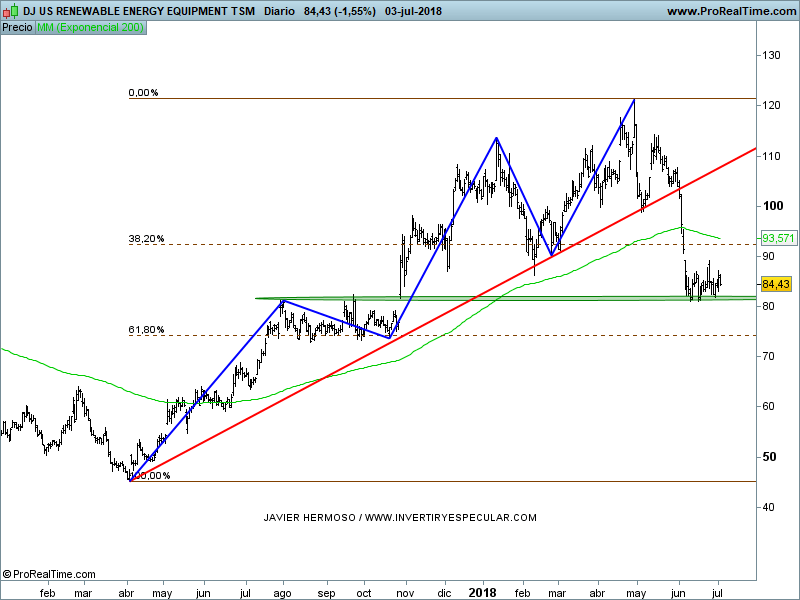
Task: Open the www.ProRealTime.com link
Action: tap(729, 11)
